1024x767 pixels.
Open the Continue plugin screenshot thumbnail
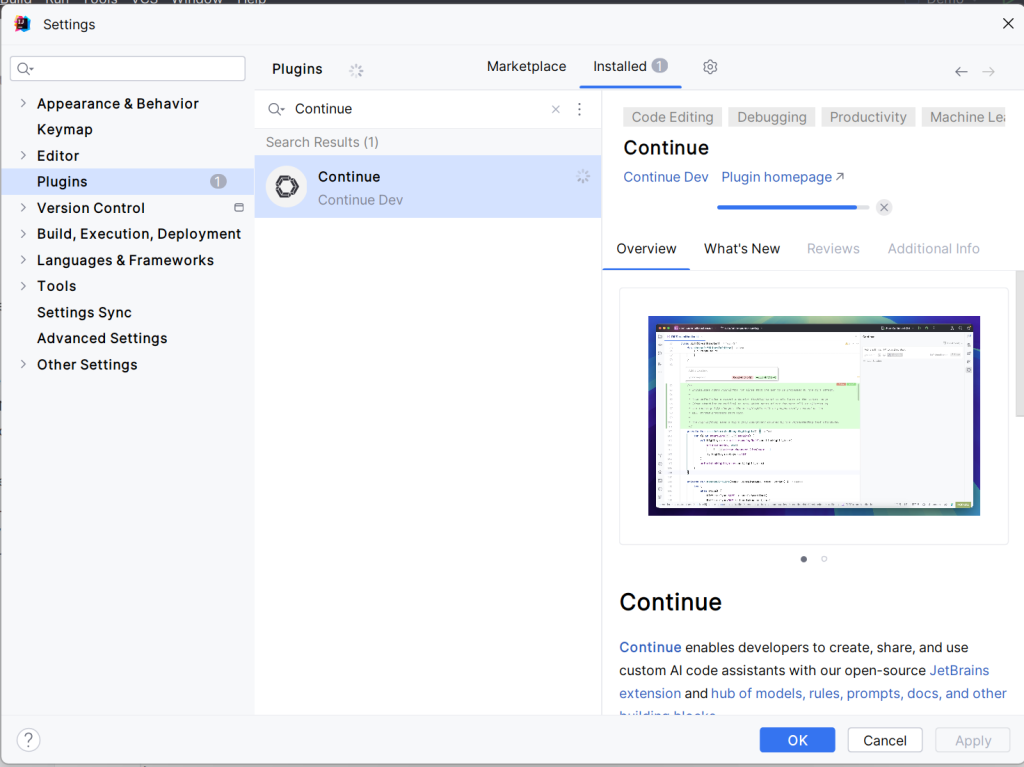click(x=813, y=415)
